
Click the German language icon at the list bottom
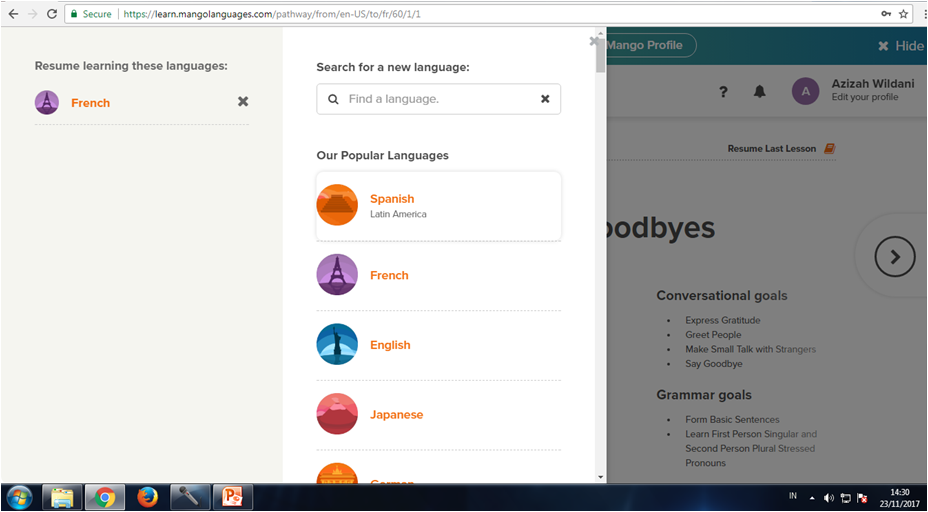click(337, 472)
